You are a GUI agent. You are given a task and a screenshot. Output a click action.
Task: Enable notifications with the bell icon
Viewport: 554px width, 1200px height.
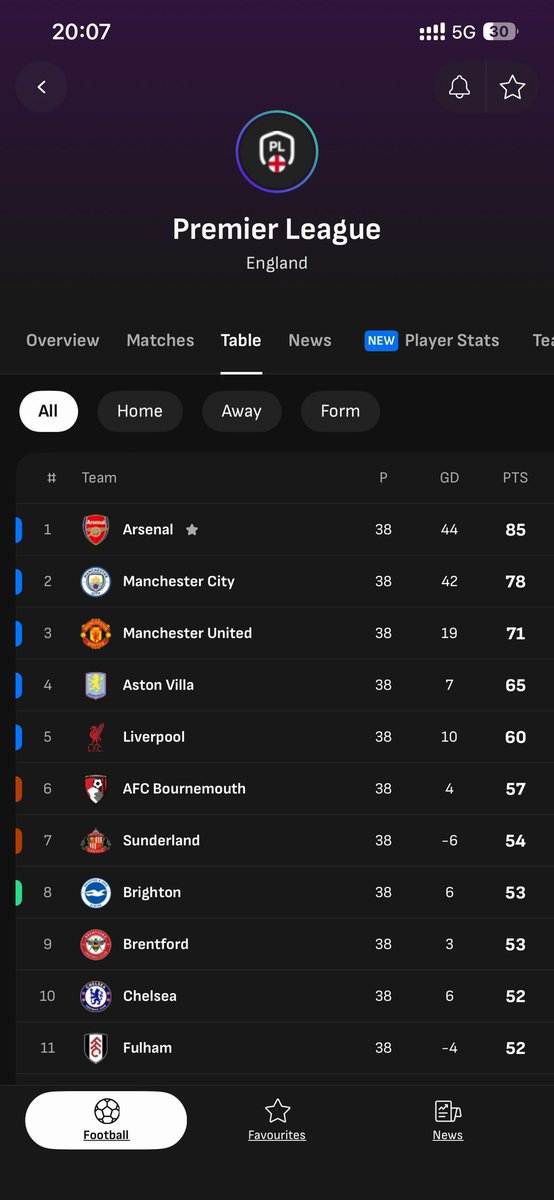(x=460, y=87)
